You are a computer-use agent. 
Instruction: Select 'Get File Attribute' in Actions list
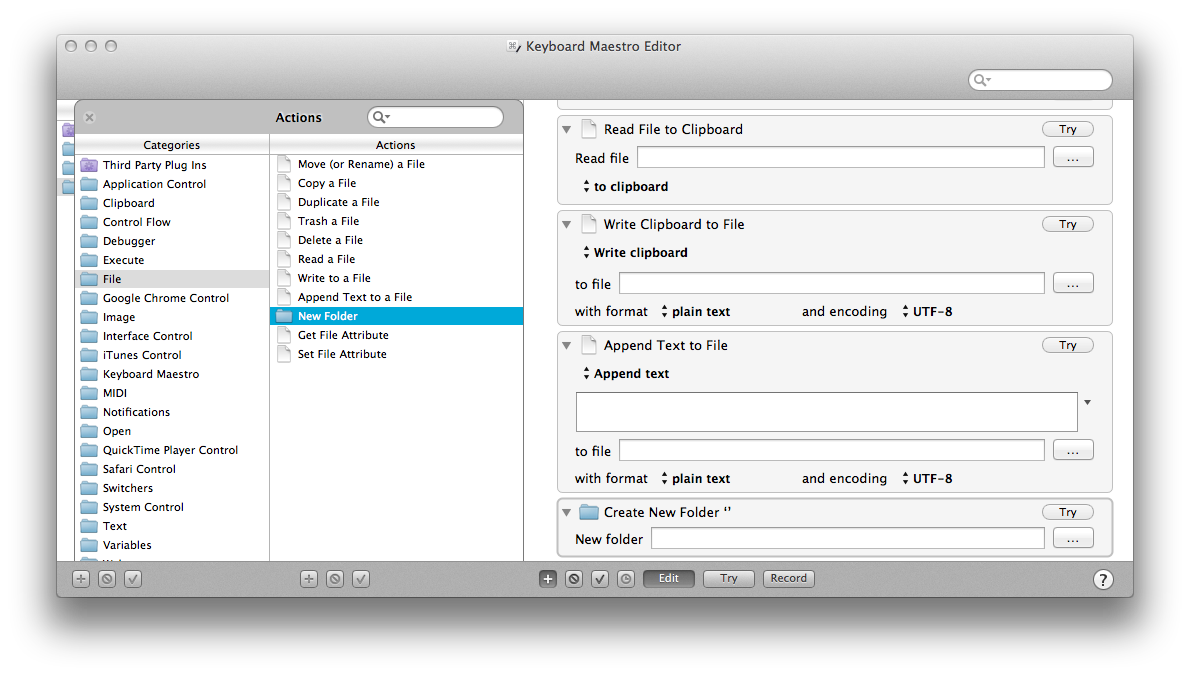point(396,335)
